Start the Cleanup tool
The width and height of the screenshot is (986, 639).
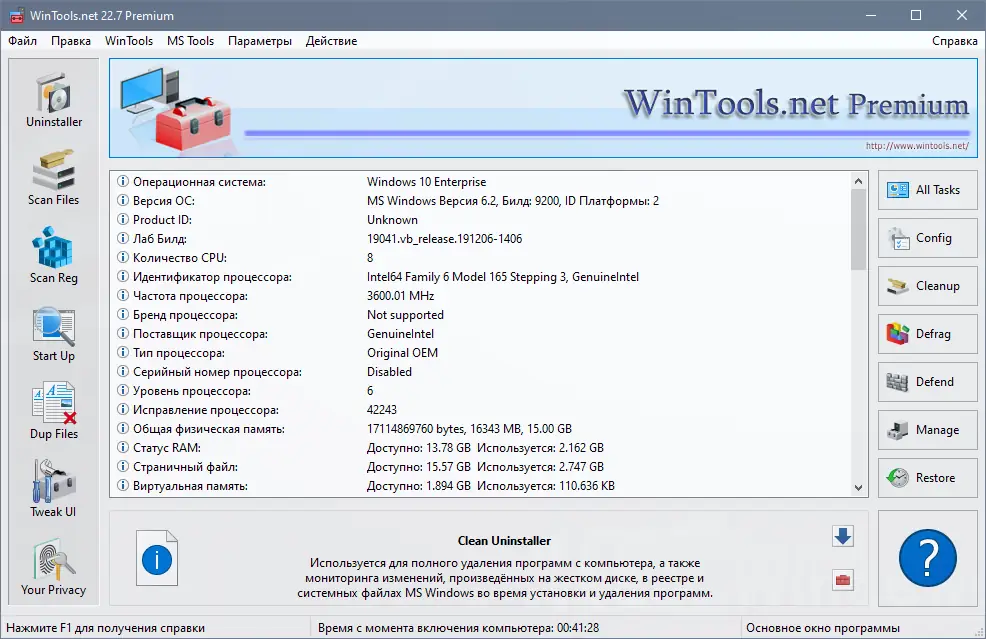click(927, 286)
